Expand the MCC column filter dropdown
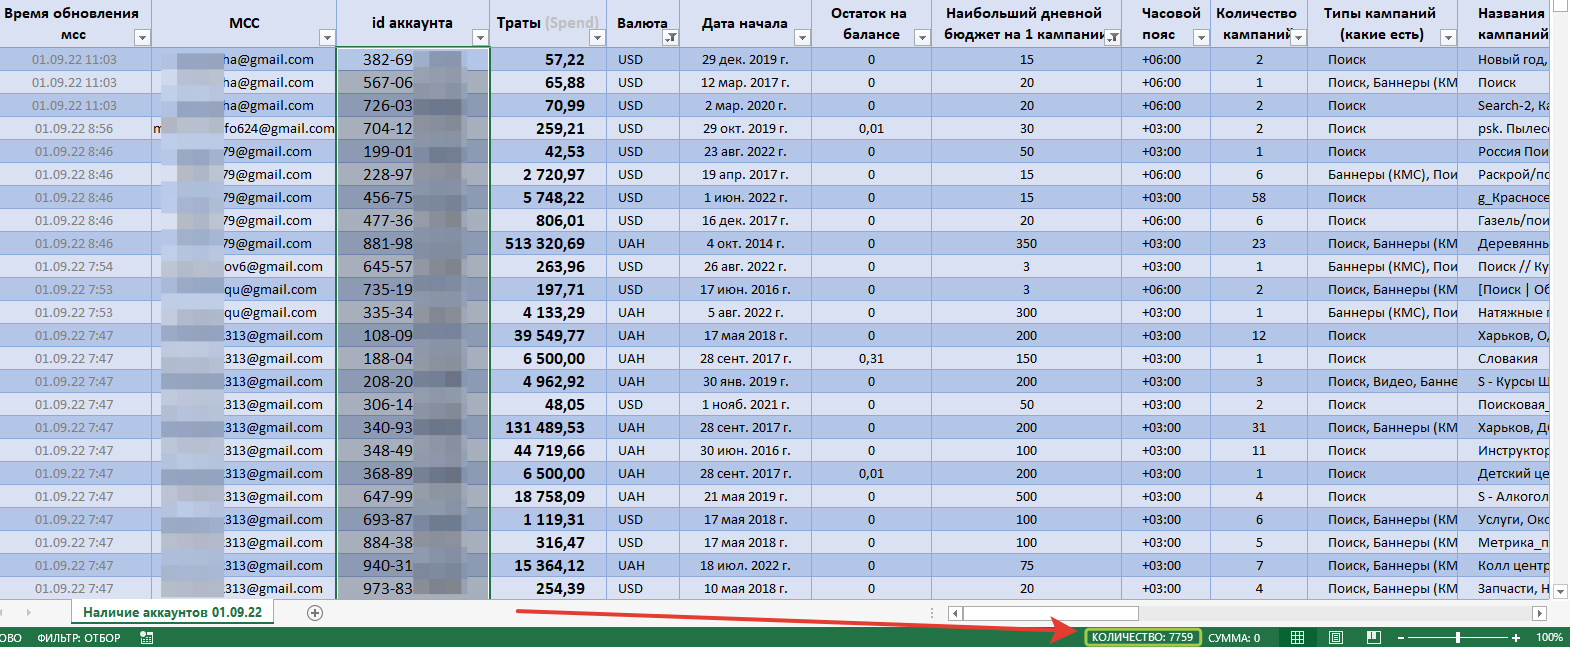The height and width of the screenshot is (647, 1570). click(x=326, y=38)
